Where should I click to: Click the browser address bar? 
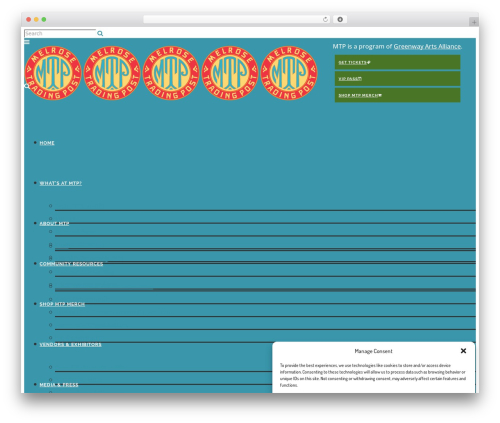(237, 19)
